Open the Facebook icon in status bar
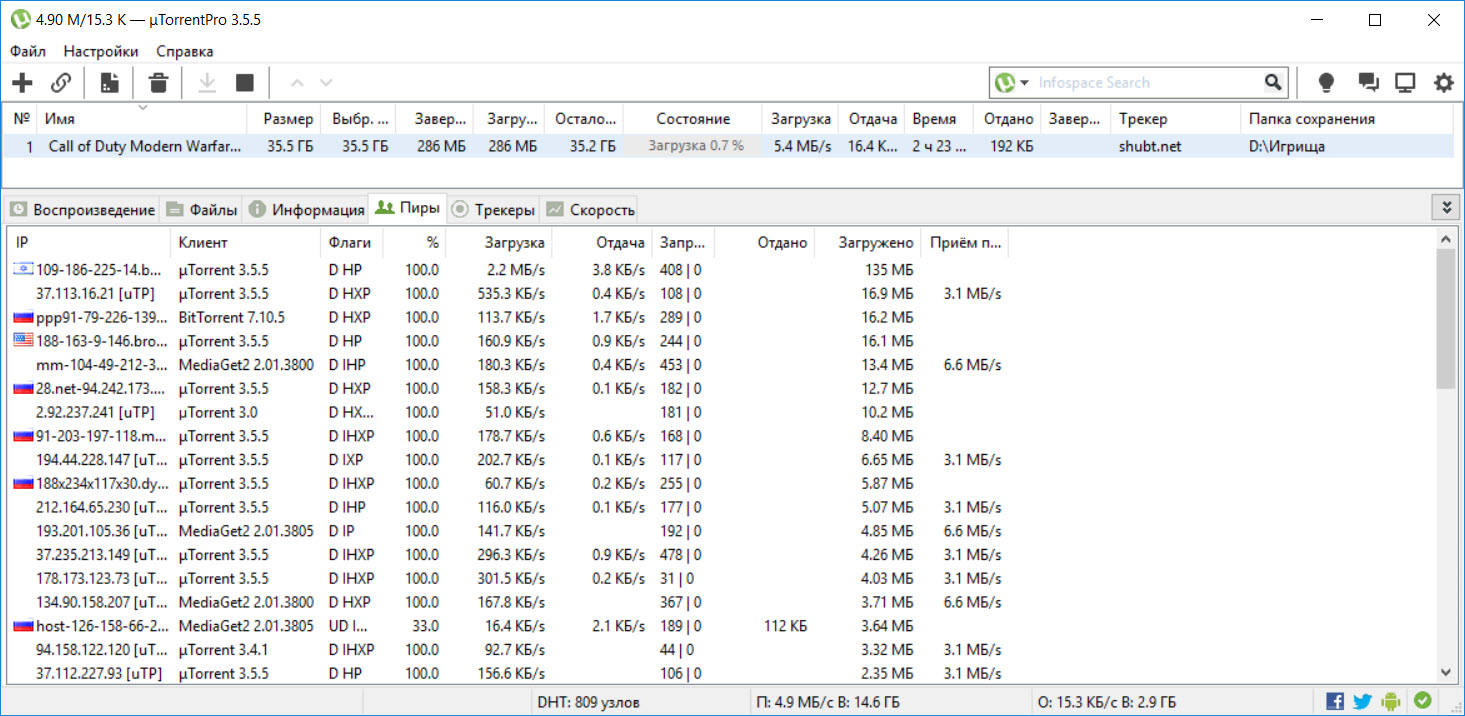This screenshot has height=716, width=1465. pyautogui.click(x=1335, y=701)
